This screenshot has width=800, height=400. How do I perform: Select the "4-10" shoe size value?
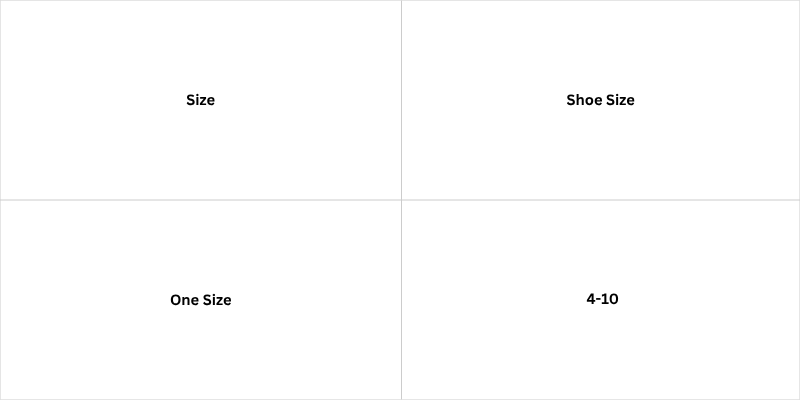(x=602, y=299)
